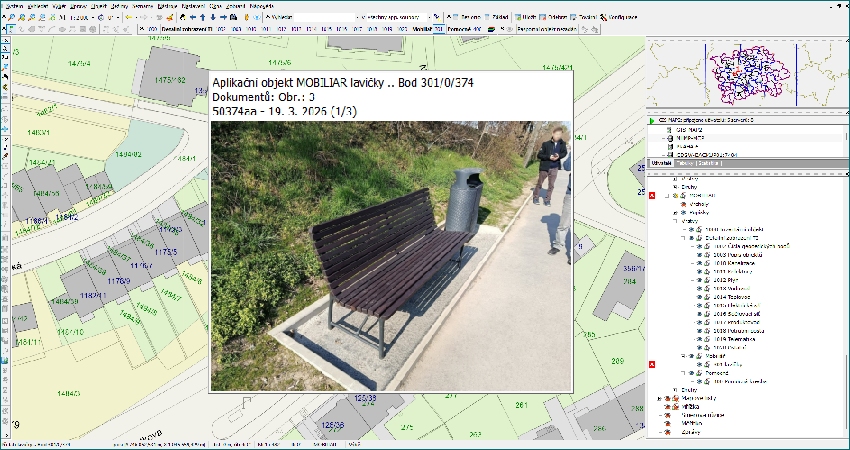The height and width of the screenshot is (450, 850).
Task: Click the binoculars search icon
Action: (x=234, y=17)
